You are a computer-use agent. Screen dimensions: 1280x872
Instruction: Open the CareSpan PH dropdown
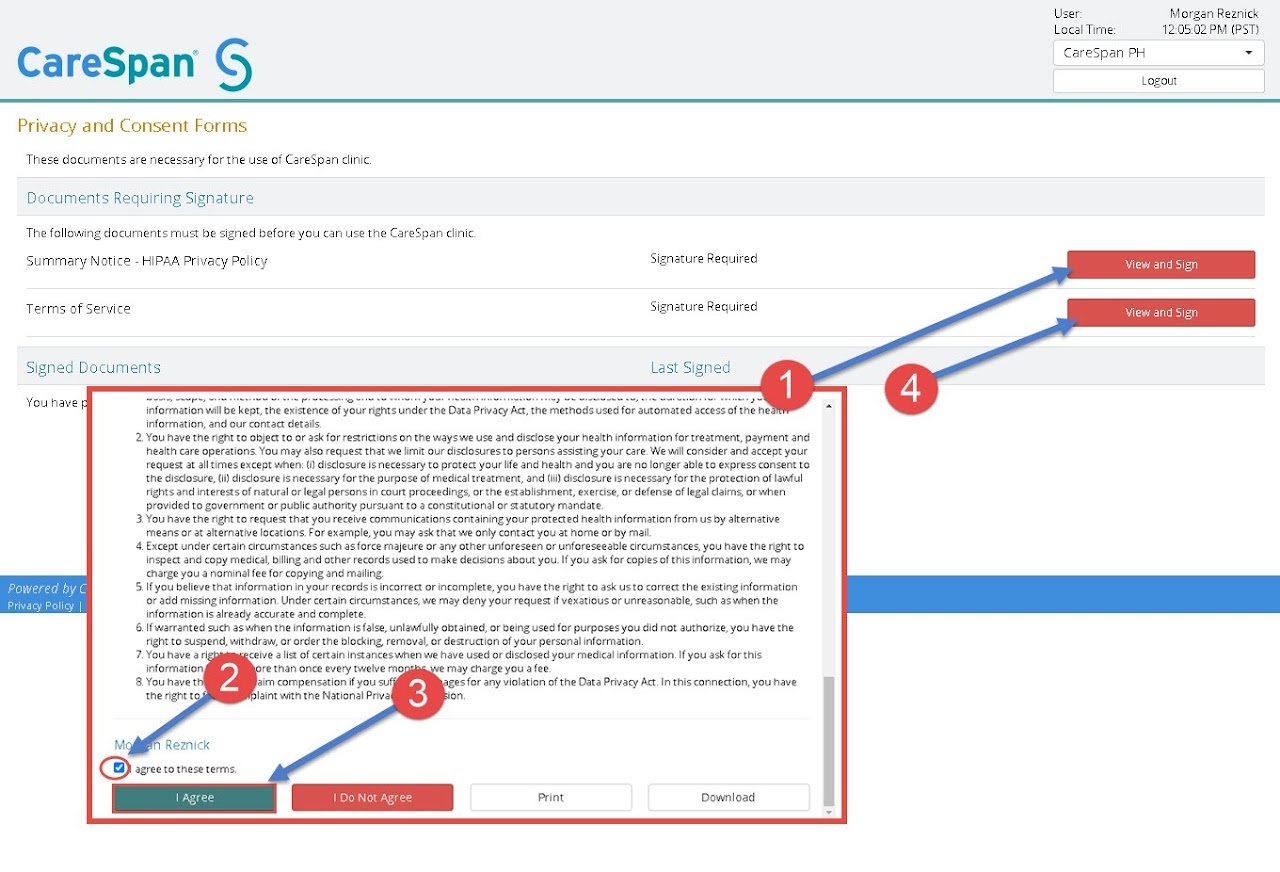(1159, 53)
